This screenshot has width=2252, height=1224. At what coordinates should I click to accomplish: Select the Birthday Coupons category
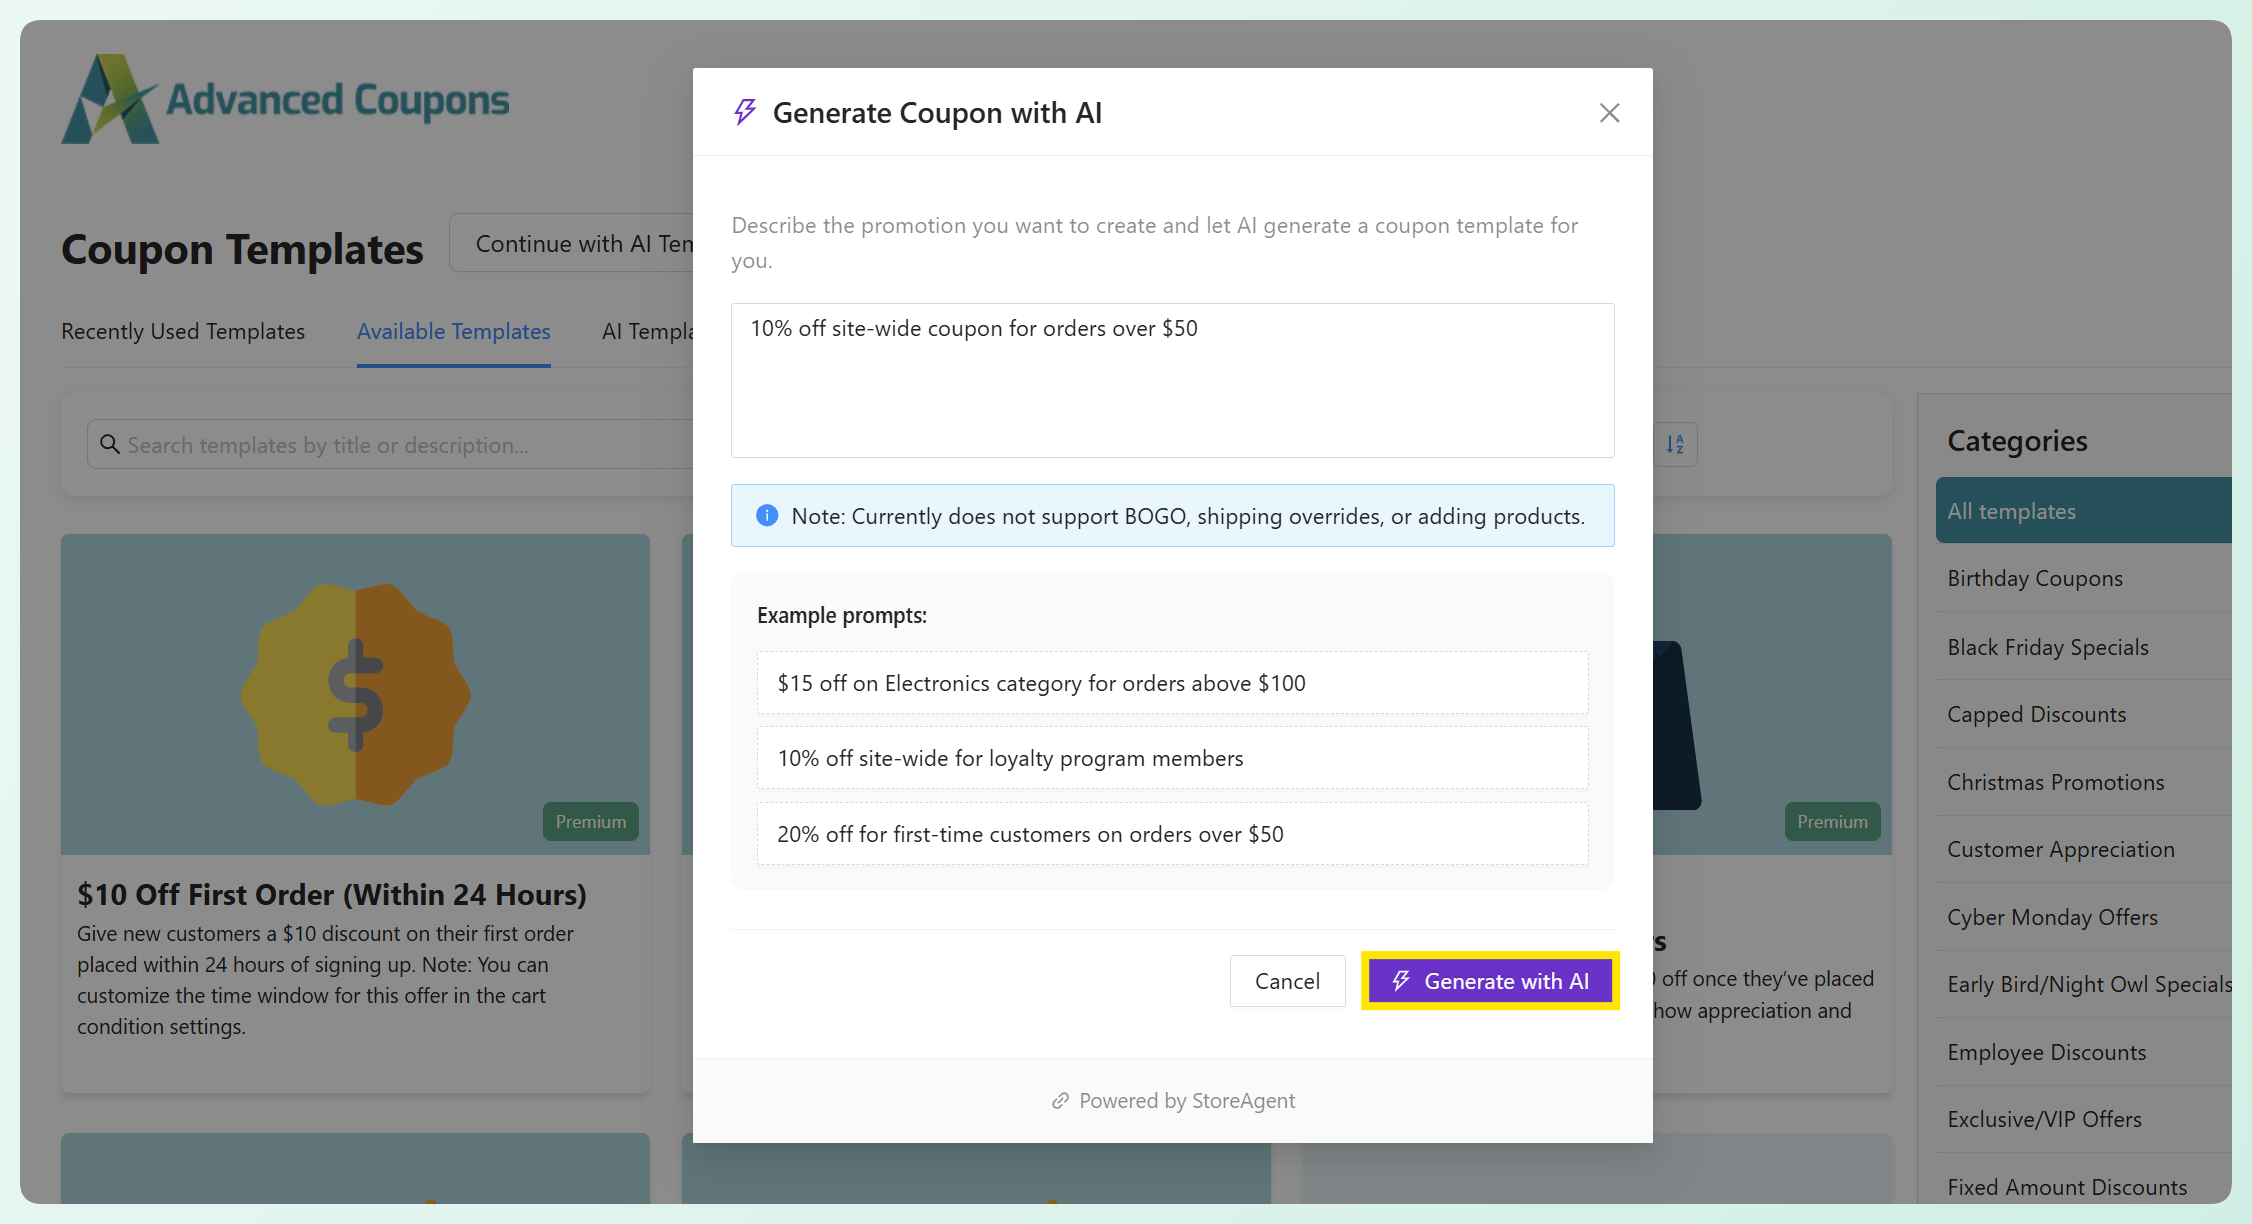(2035, 578)
